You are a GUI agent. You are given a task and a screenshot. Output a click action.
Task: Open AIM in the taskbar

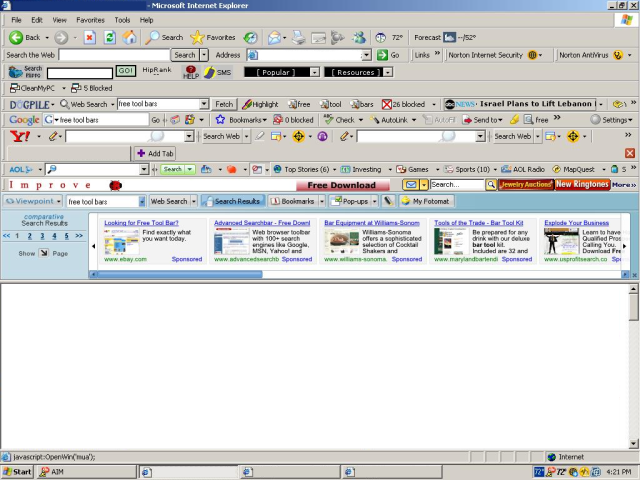click(x=87, y=472)
